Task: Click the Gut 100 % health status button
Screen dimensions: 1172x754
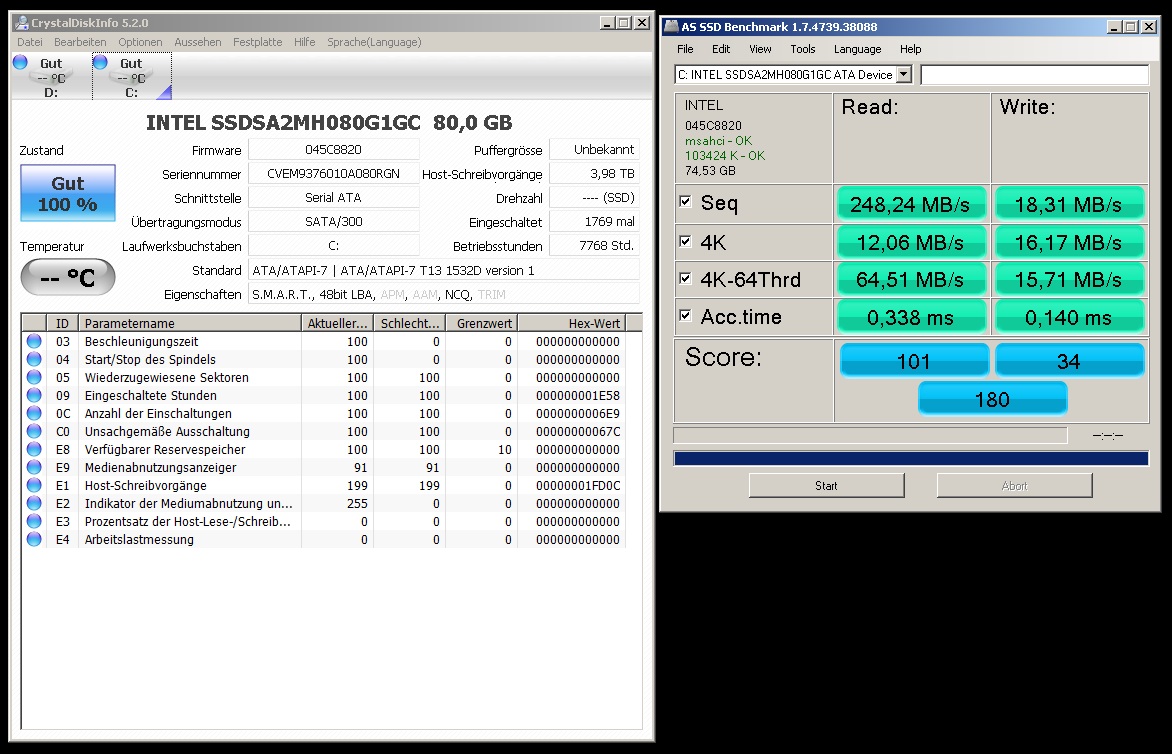Action: point(68,193)
